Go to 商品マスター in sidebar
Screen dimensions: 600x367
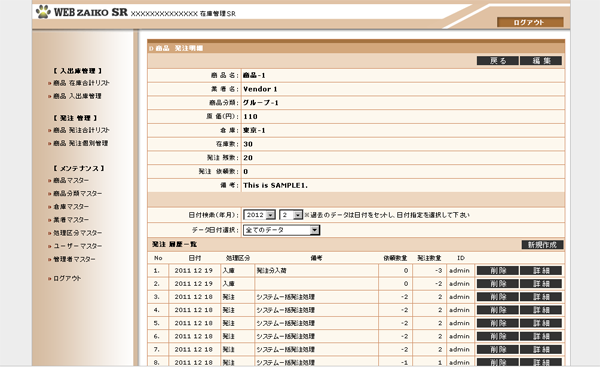click(x=71, y=180)
